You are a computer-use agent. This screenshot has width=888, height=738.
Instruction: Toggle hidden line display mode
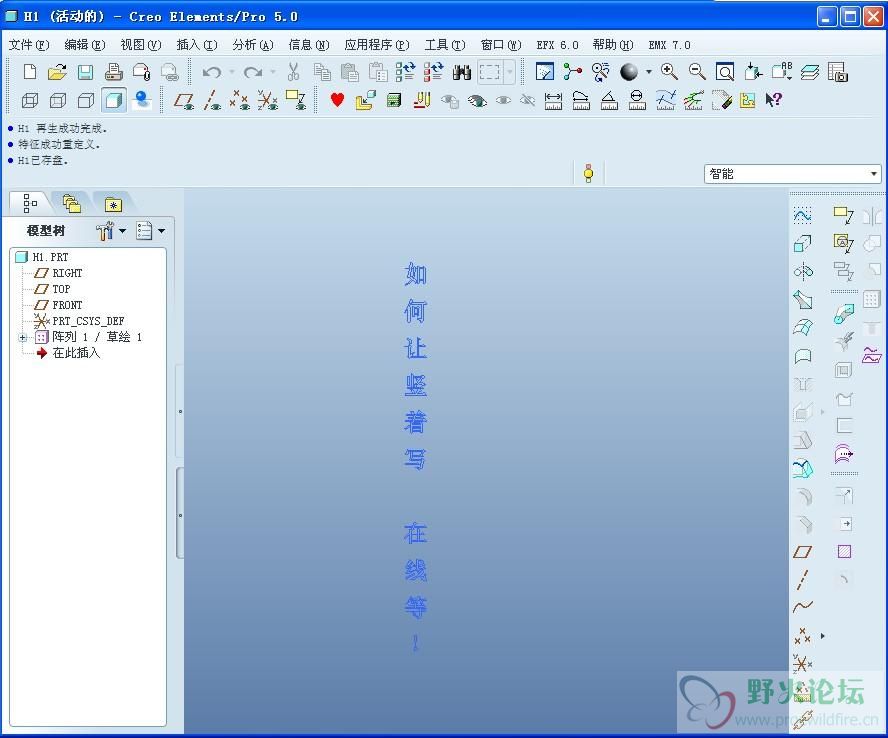click(58, 100)
